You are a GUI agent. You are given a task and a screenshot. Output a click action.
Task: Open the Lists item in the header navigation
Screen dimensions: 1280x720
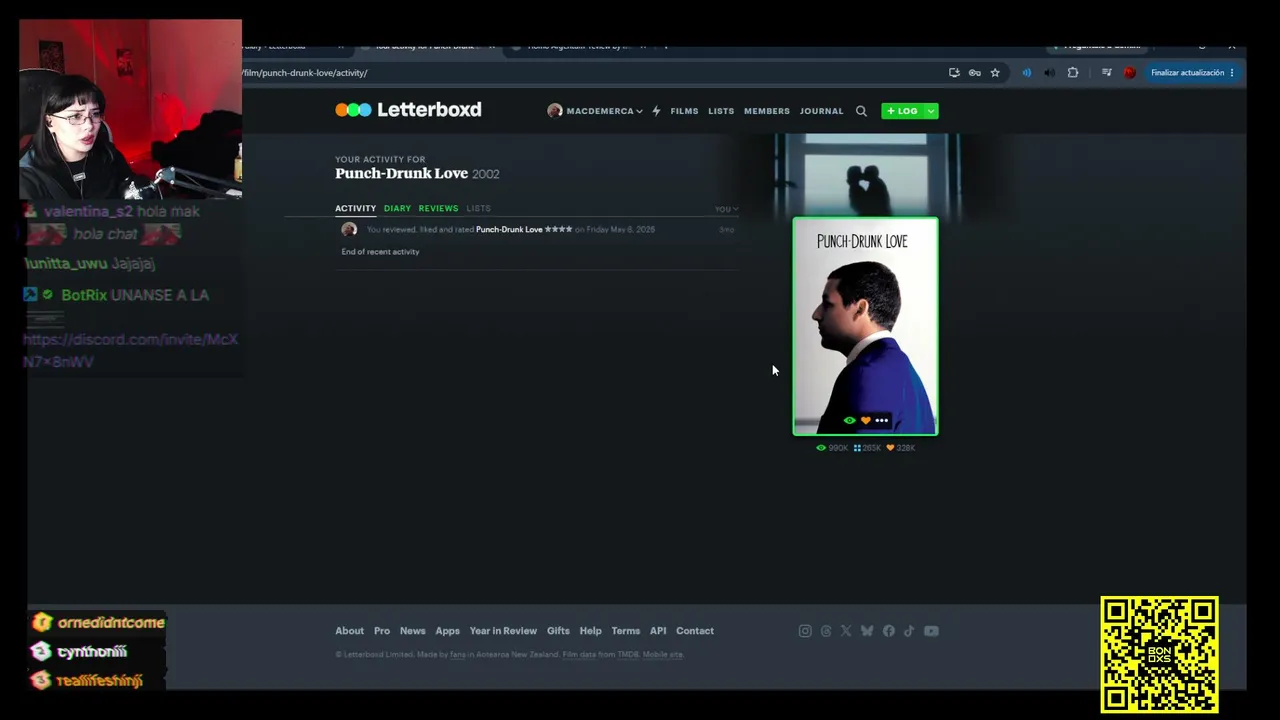(x=721, y=111)
